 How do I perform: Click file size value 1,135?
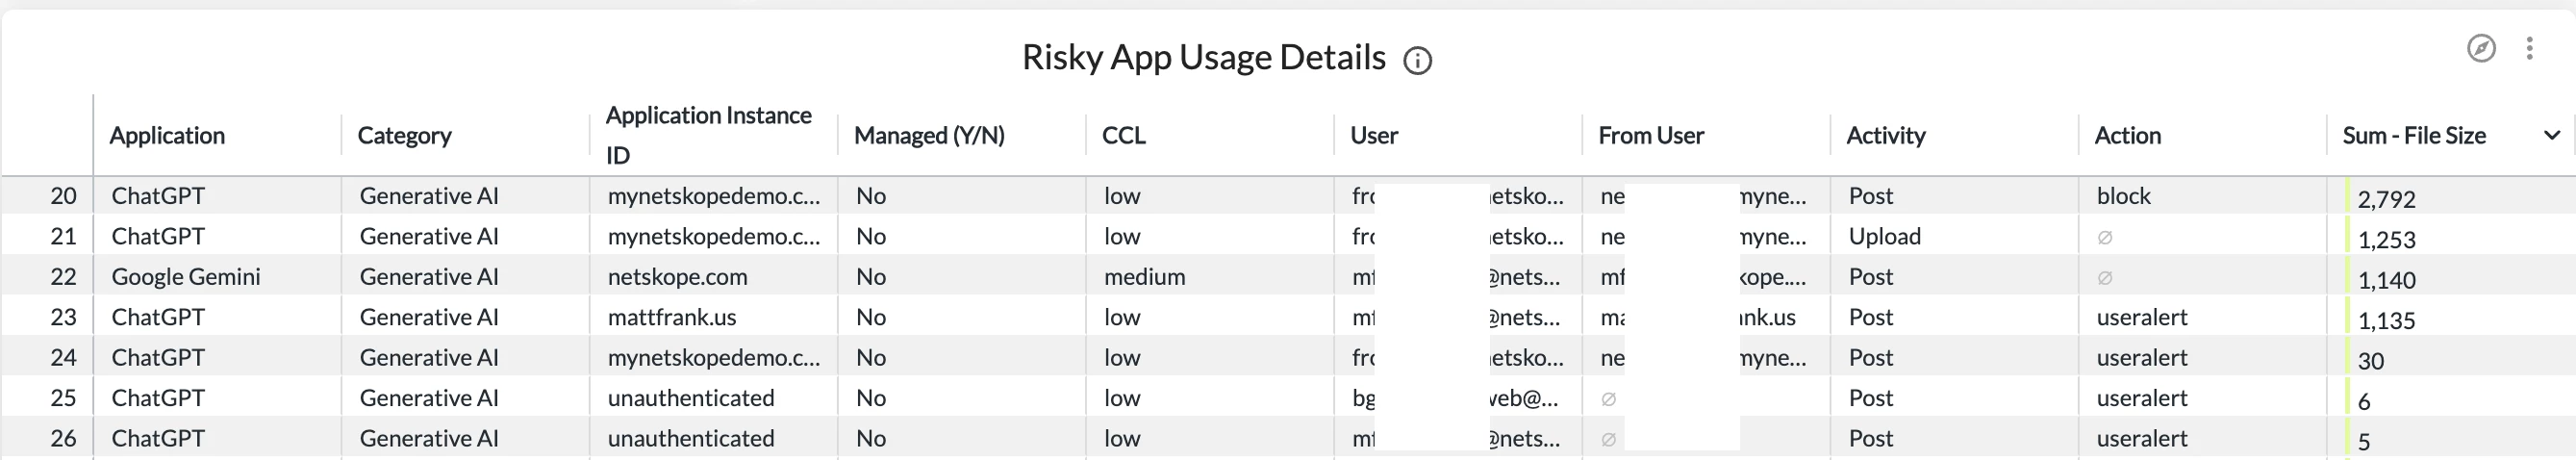[x=2386, y=321]
